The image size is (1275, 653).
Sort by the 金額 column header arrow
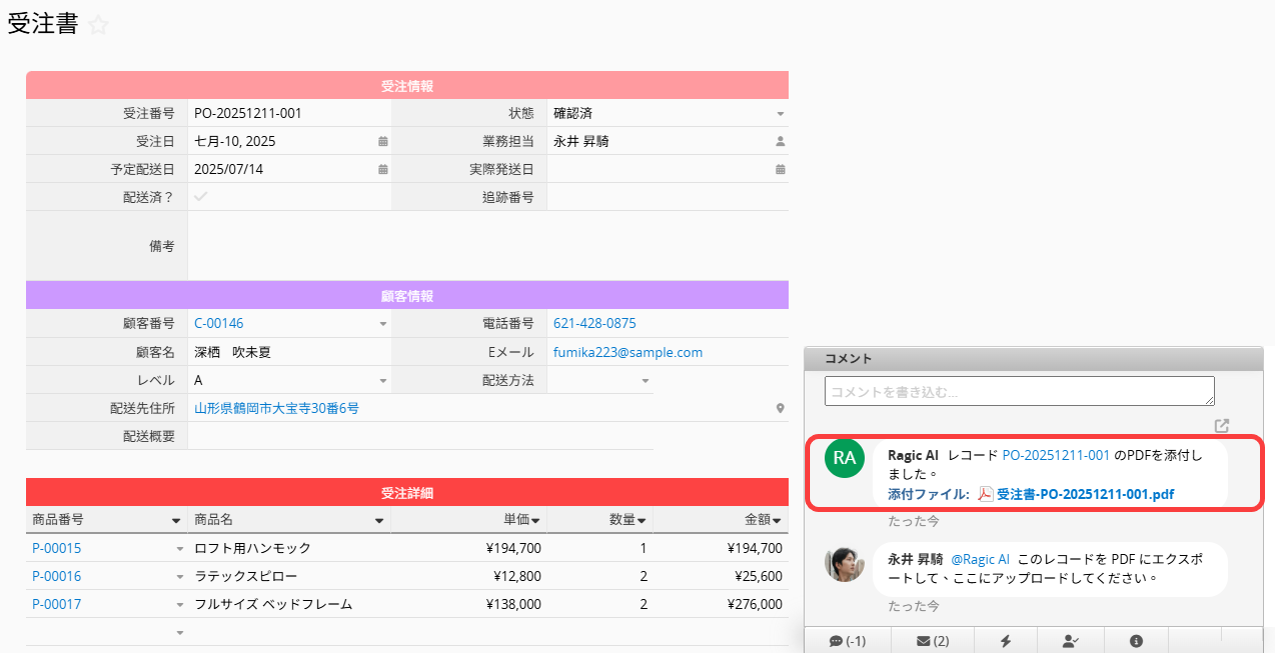click(776, 521)
